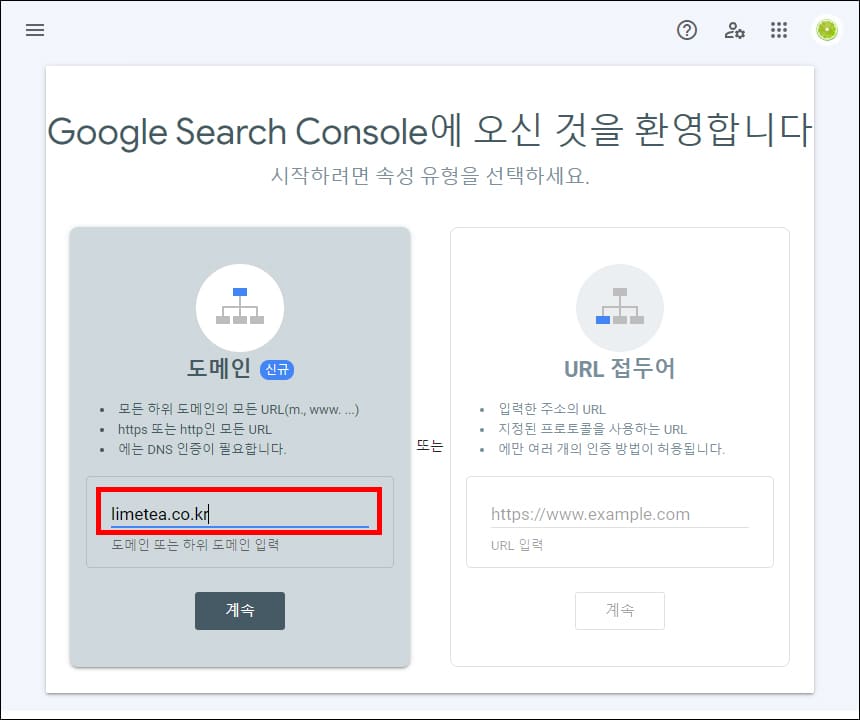Open the Google apps grid launcher

point(779,31)
